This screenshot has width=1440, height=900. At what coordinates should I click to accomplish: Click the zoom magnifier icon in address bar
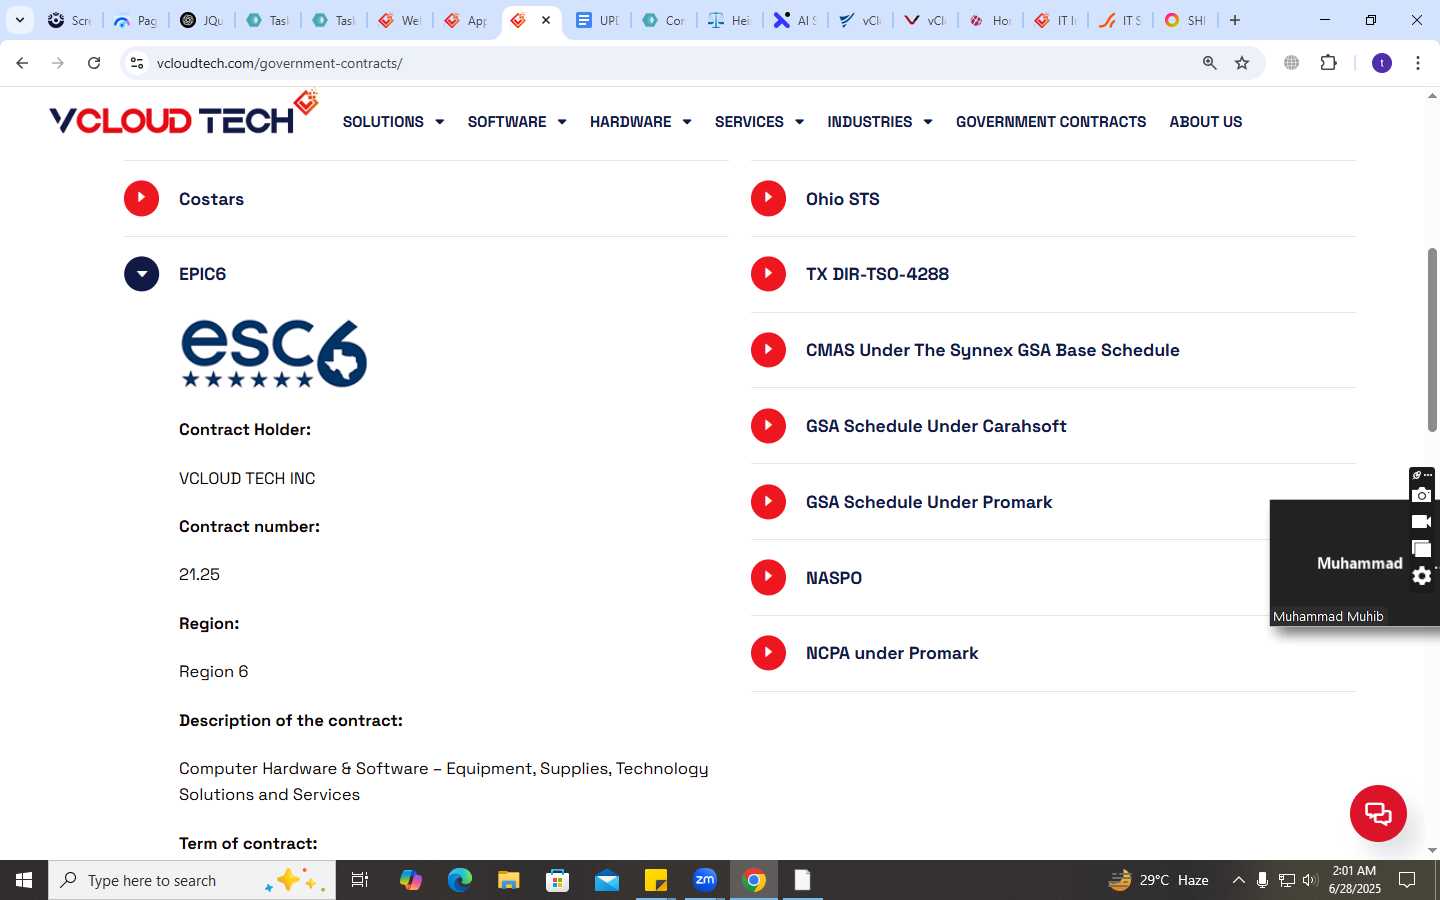click(1209, 63)
